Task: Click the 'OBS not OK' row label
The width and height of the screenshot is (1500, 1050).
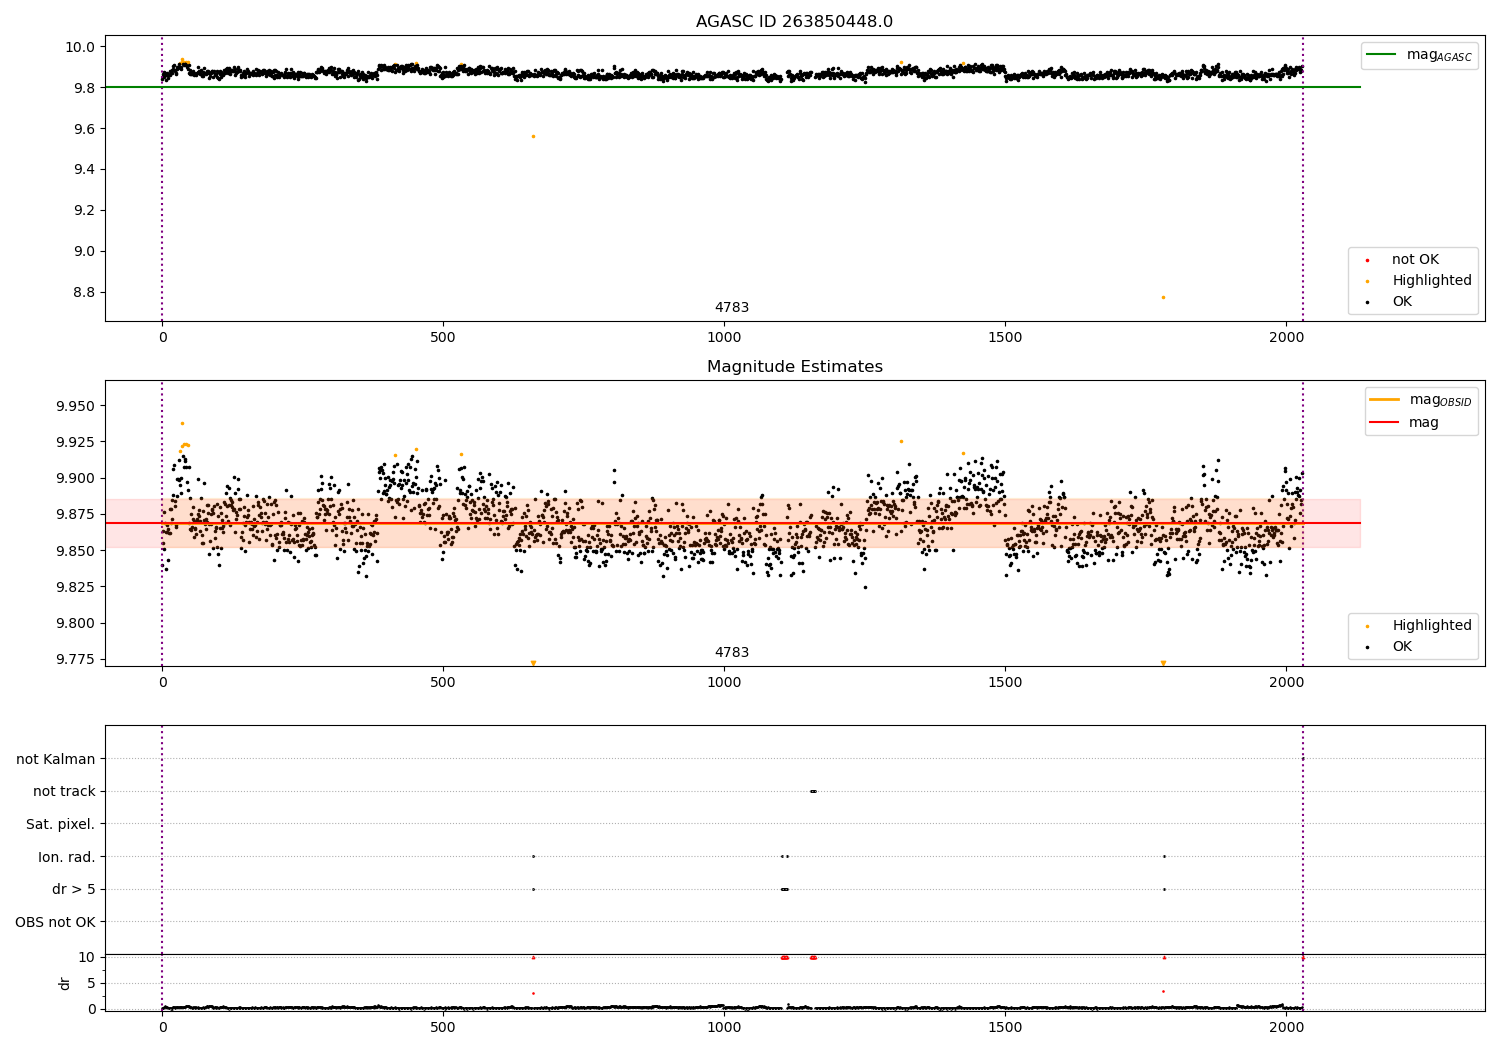Action: [x=55, y=922]
